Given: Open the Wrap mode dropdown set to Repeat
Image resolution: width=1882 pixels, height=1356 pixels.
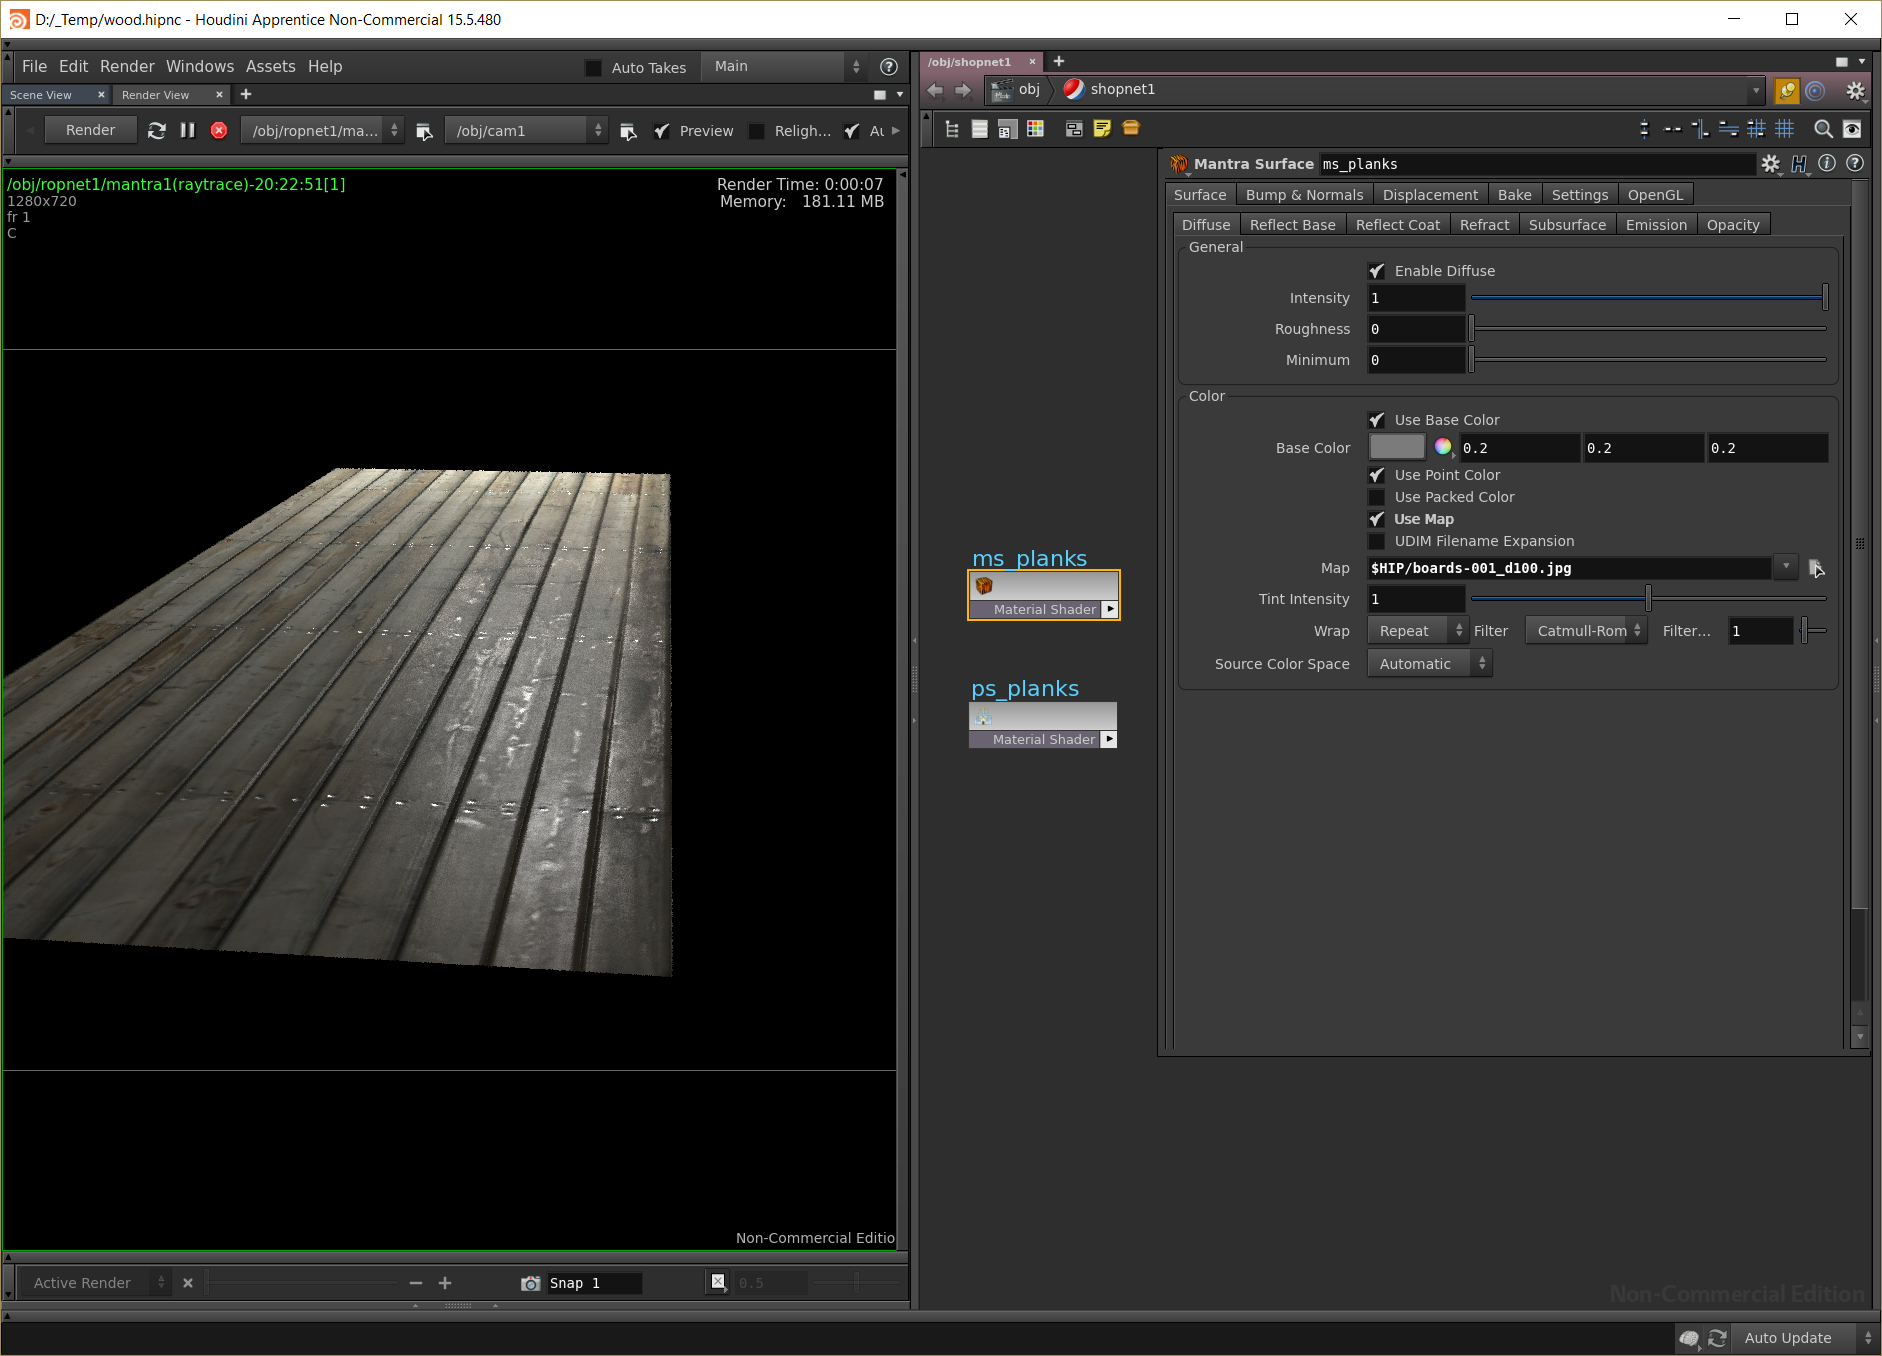Looking at the screenshot, I should click(1417, 631).
